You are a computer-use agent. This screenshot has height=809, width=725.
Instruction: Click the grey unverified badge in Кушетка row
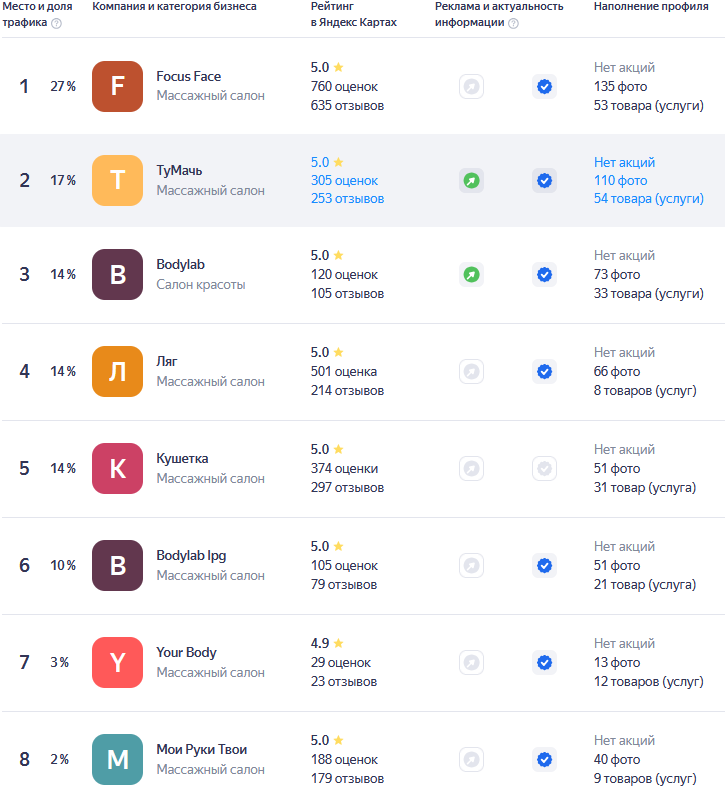point(544,468)
